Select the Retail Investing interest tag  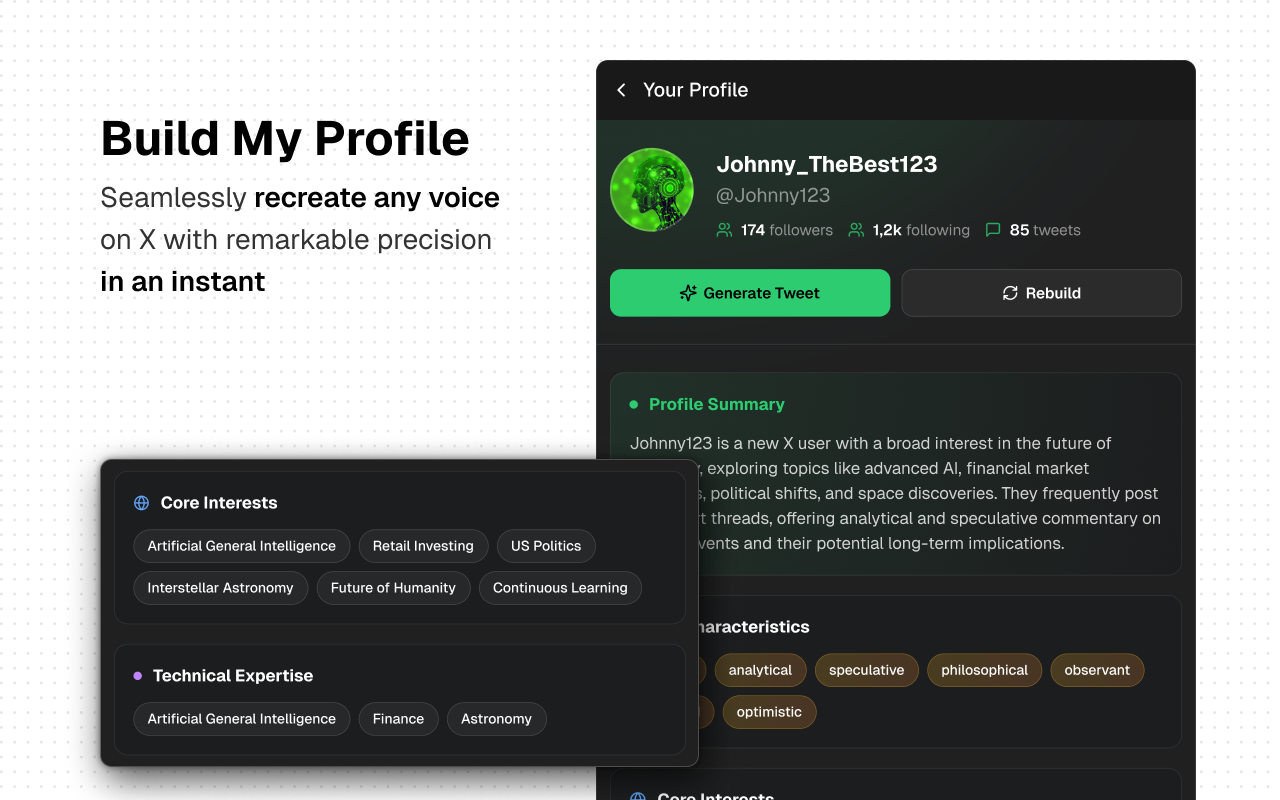tap(423, 546)
